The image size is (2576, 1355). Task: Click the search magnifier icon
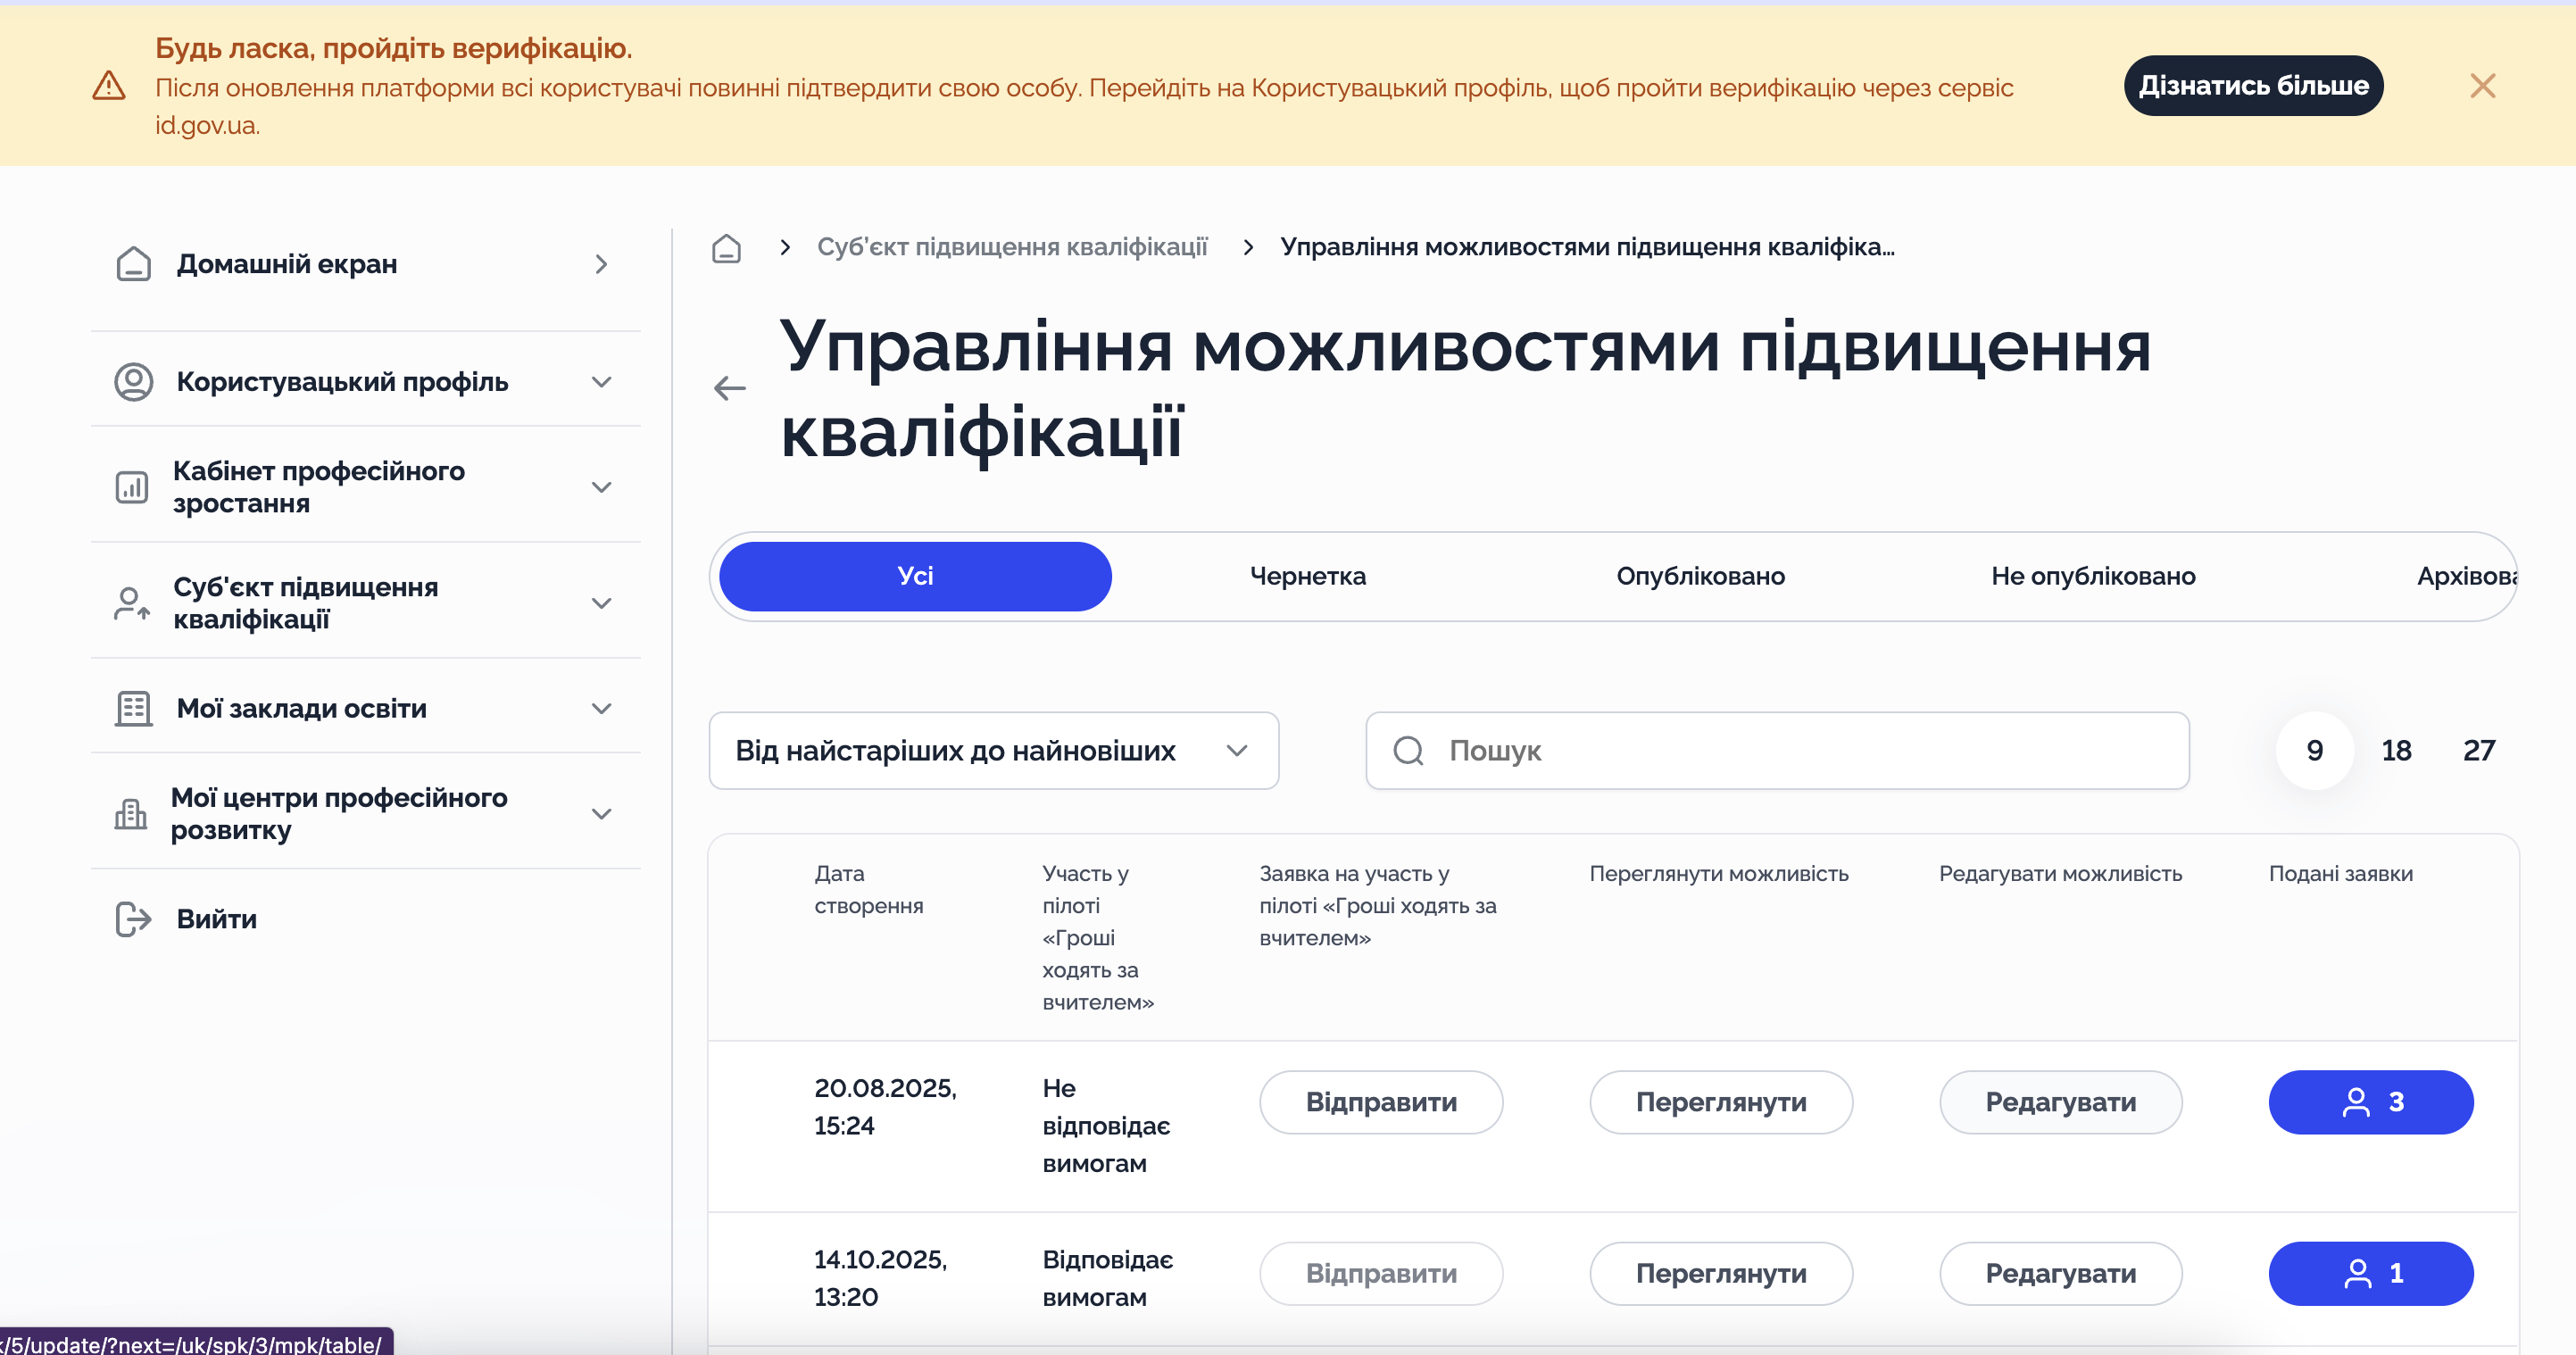(x=1409, y=750)
